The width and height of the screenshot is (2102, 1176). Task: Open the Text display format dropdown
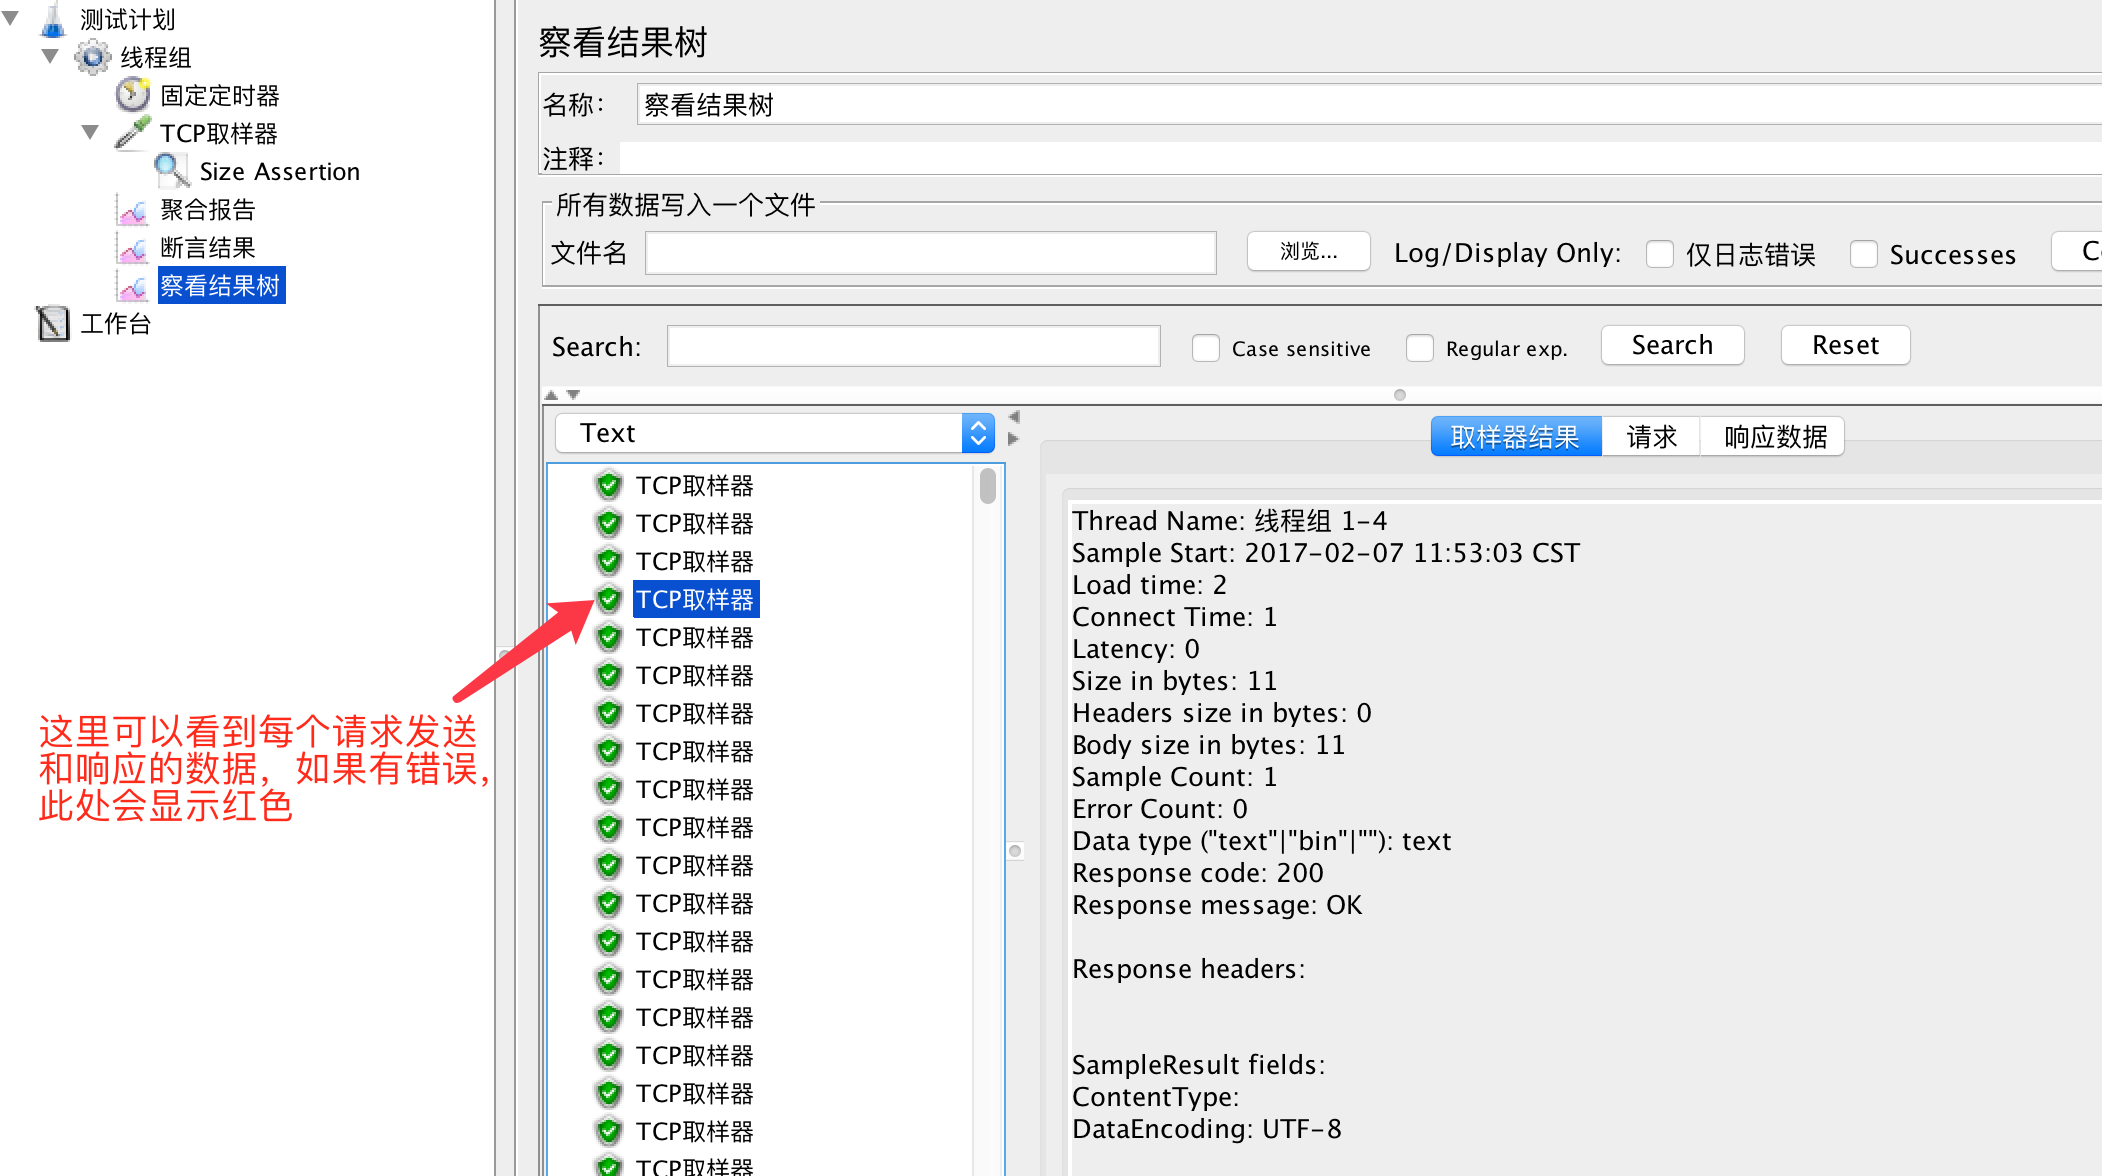(x=977, y=432)
